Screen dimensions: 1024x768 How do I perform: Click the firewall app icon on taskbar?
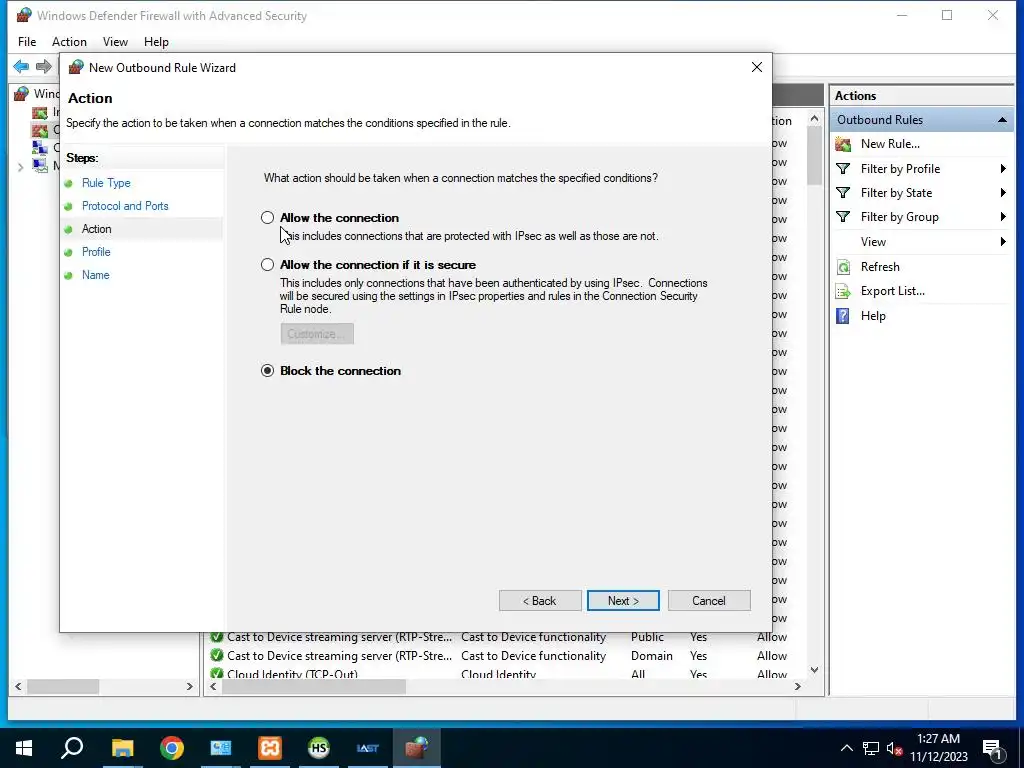click(x=417, y=748)
